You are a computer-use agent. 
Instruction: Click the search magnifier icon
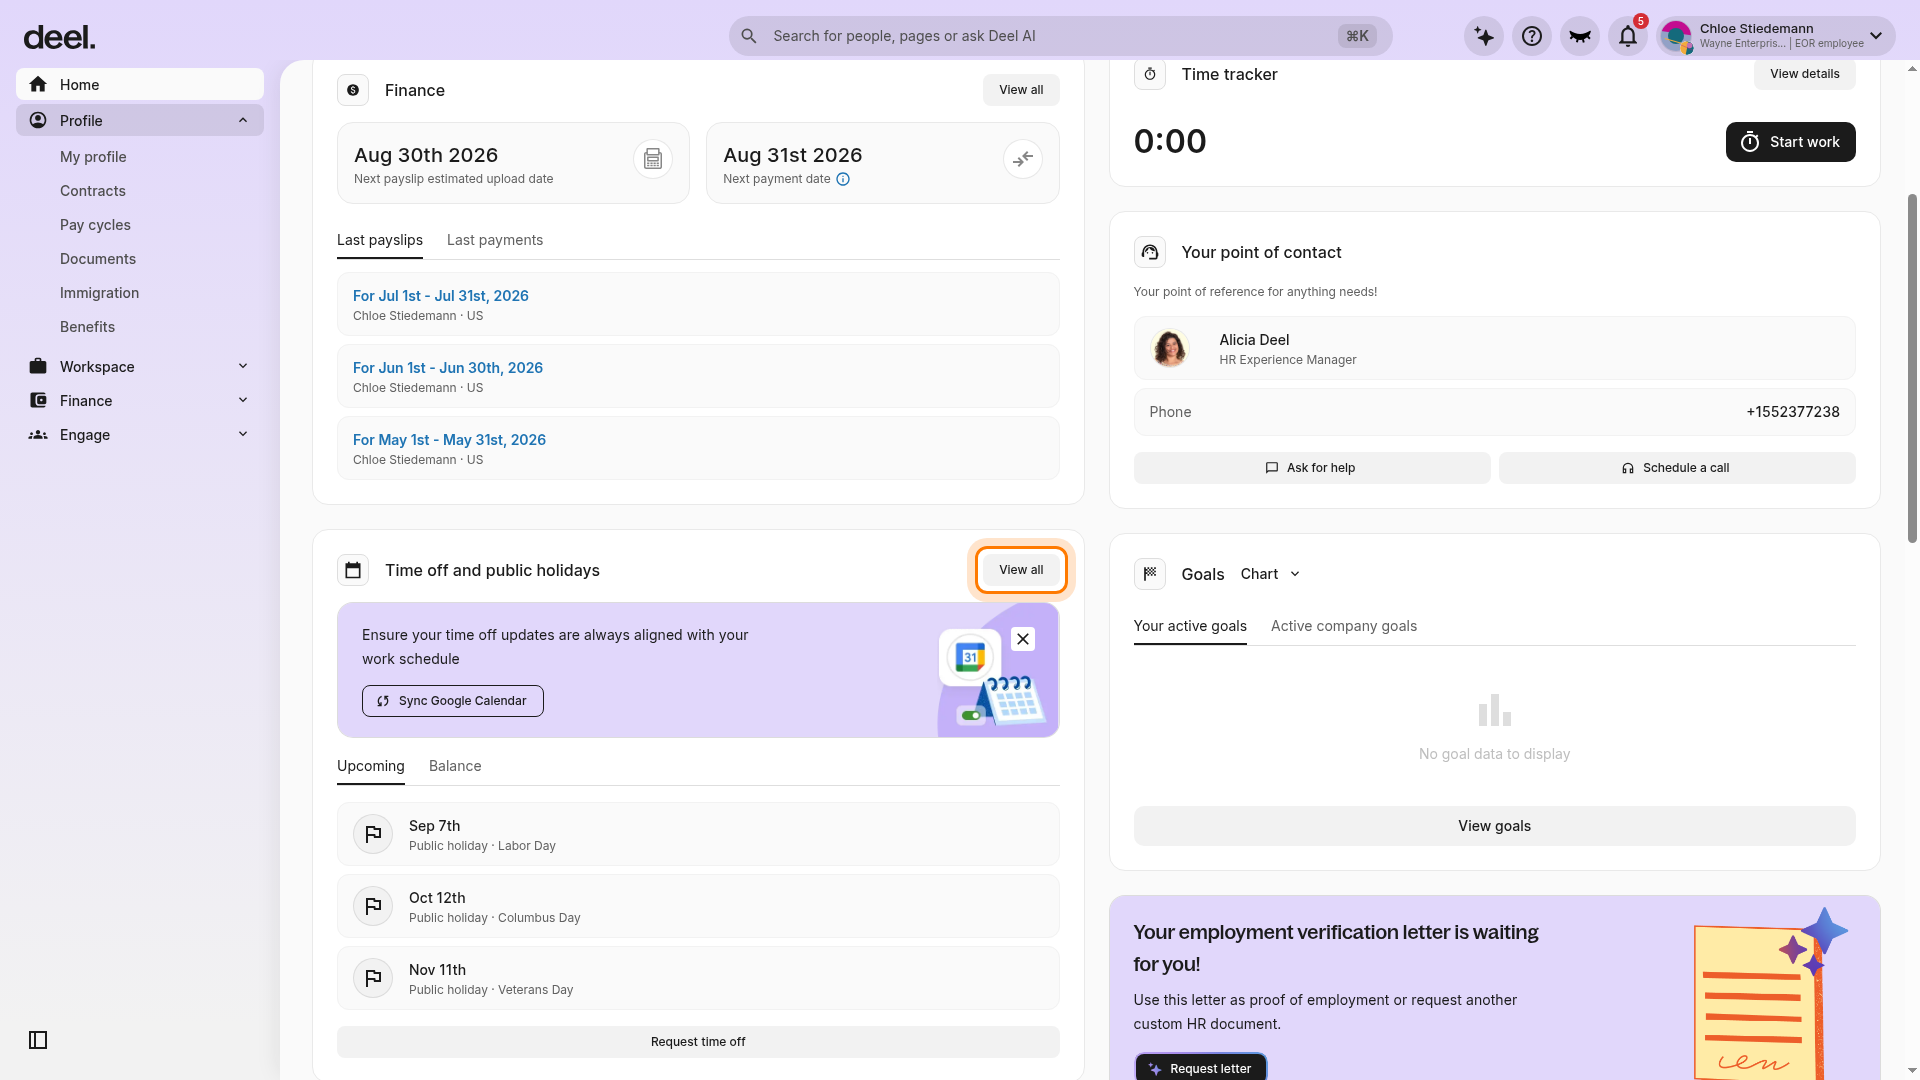coord(749,36)
